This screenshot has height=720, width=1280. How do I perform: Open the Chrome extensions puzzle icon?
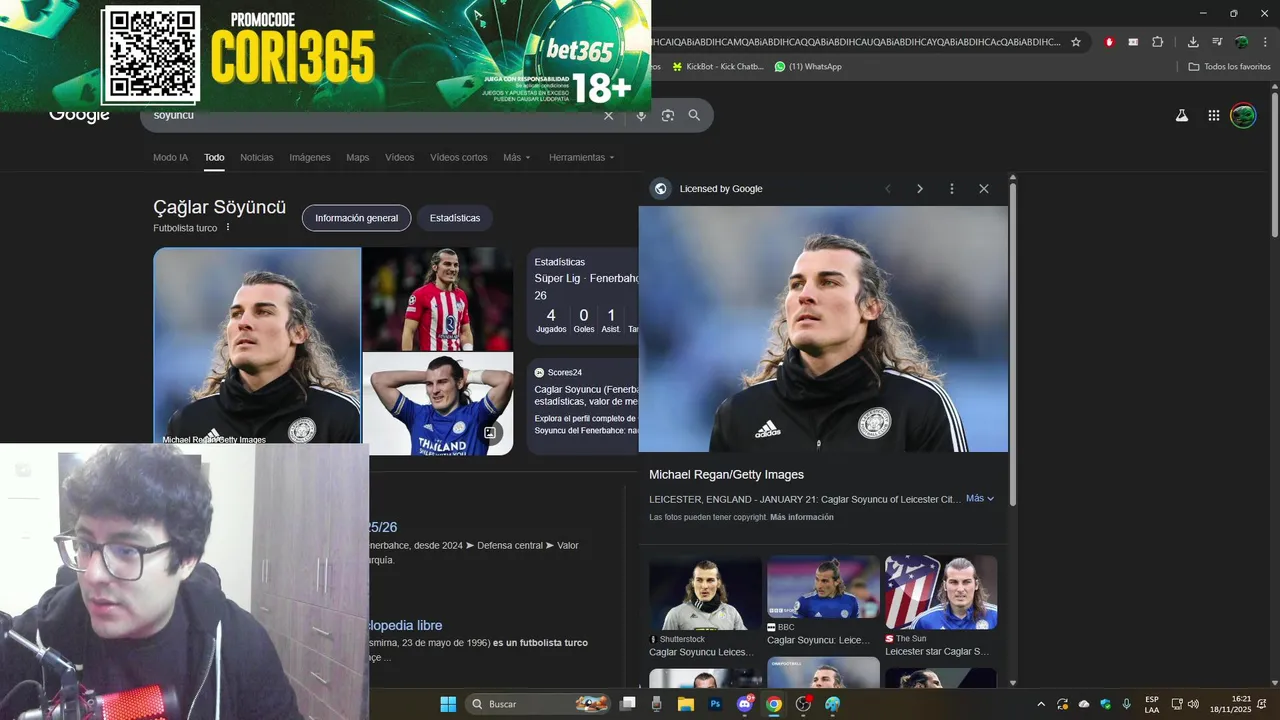(x=1158, y=42)
